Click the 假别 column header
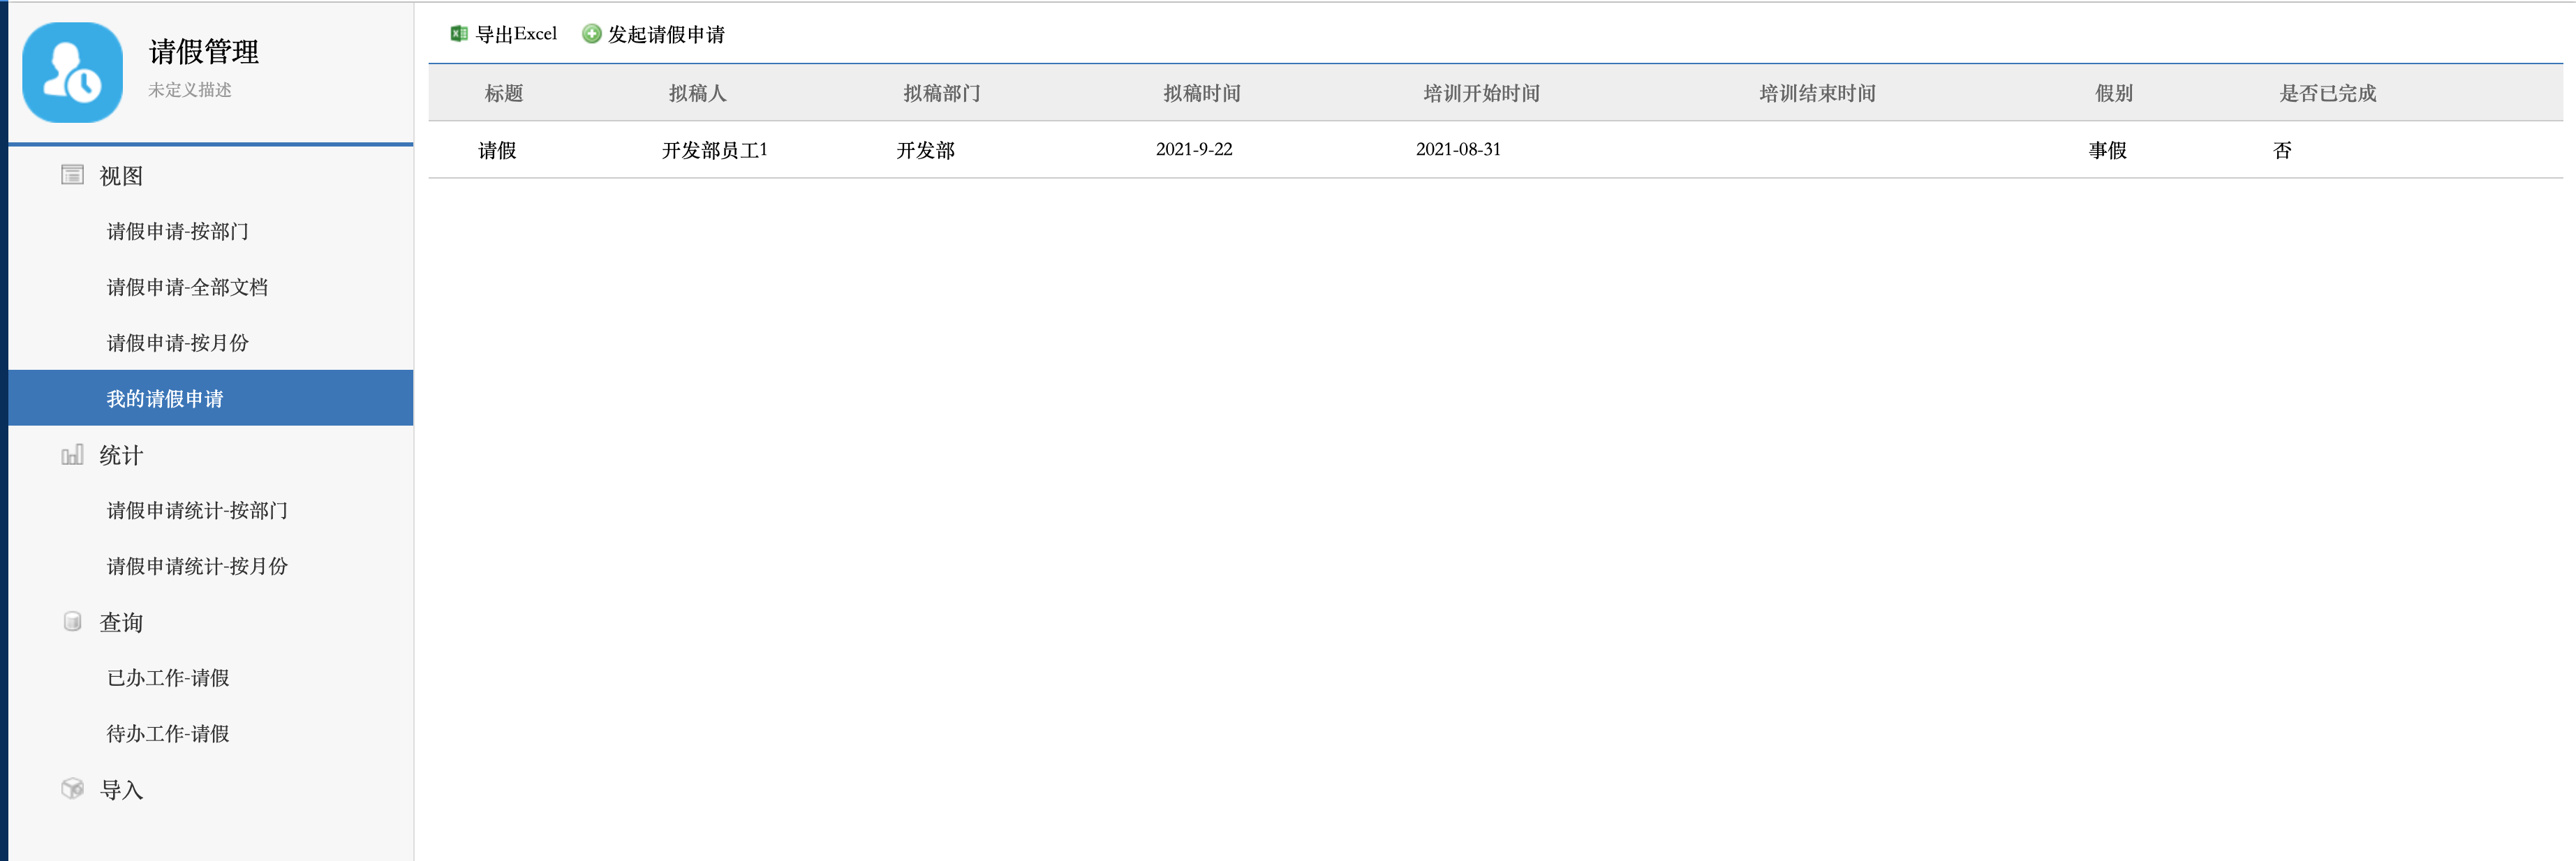The width and height of the screenshot is (2576, 861). (2114, 93)
